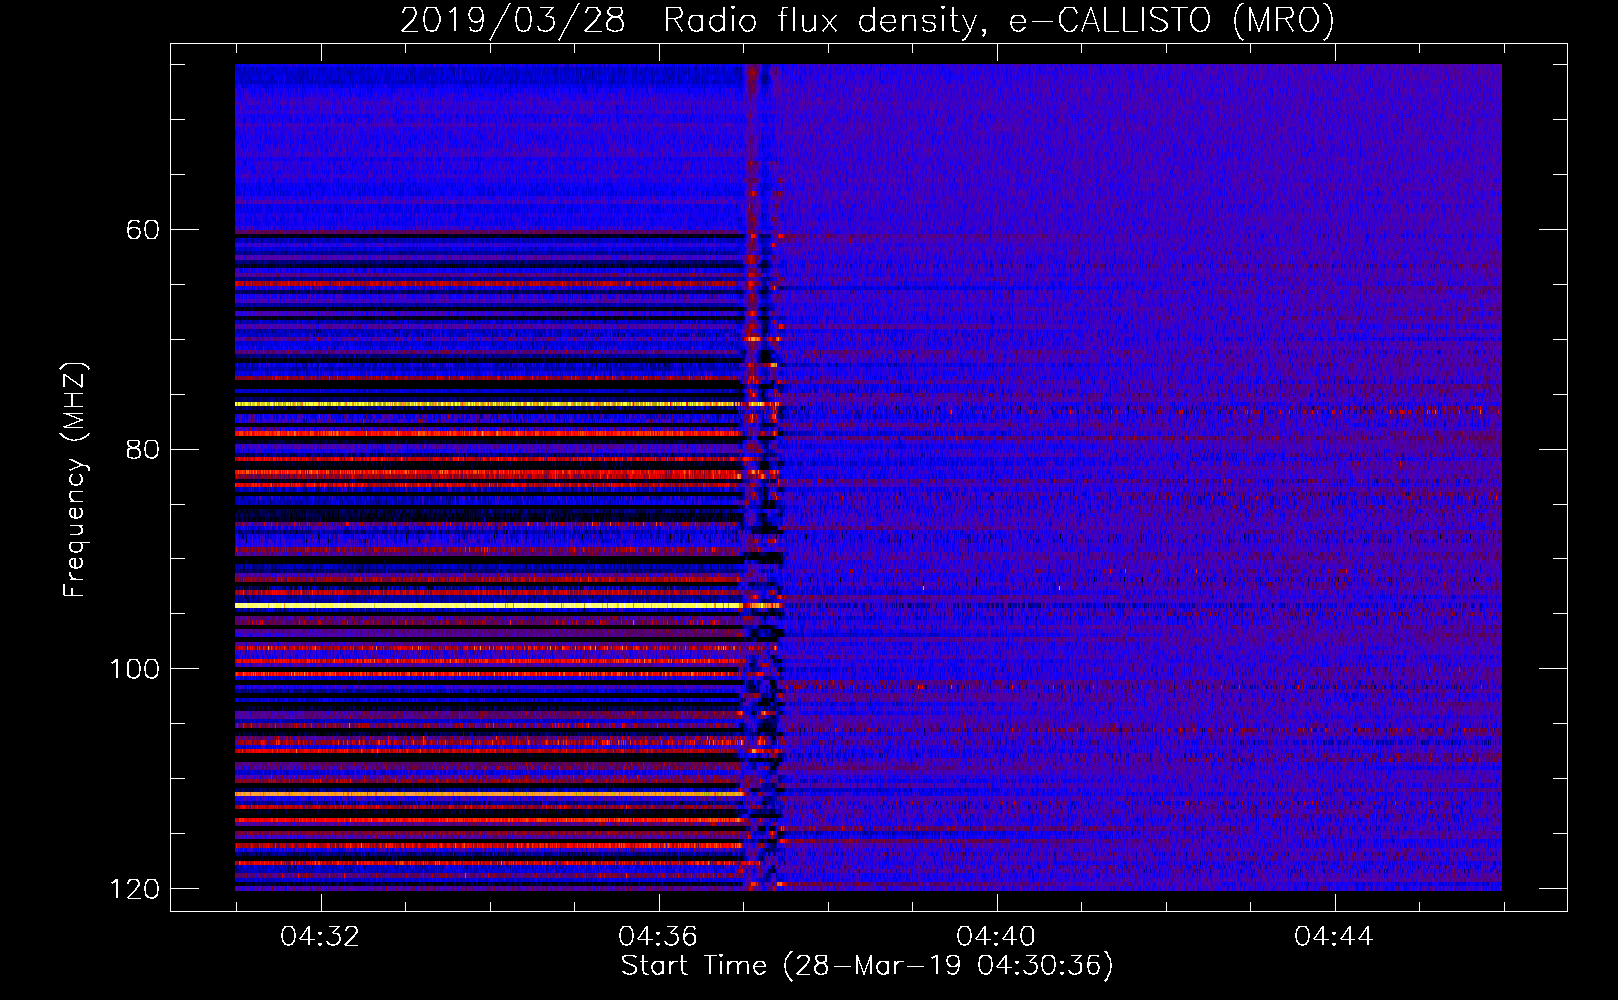Click the 04:32 time tick label

(x=320, y=936)
